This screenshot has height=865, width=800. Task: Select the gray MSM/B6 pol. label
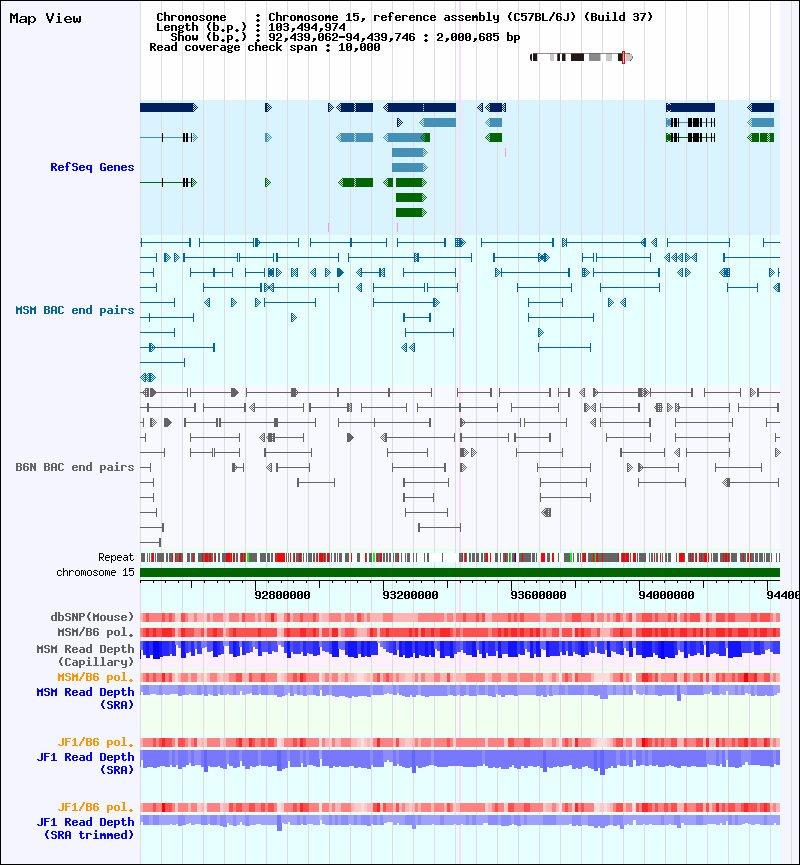(96, 632)
